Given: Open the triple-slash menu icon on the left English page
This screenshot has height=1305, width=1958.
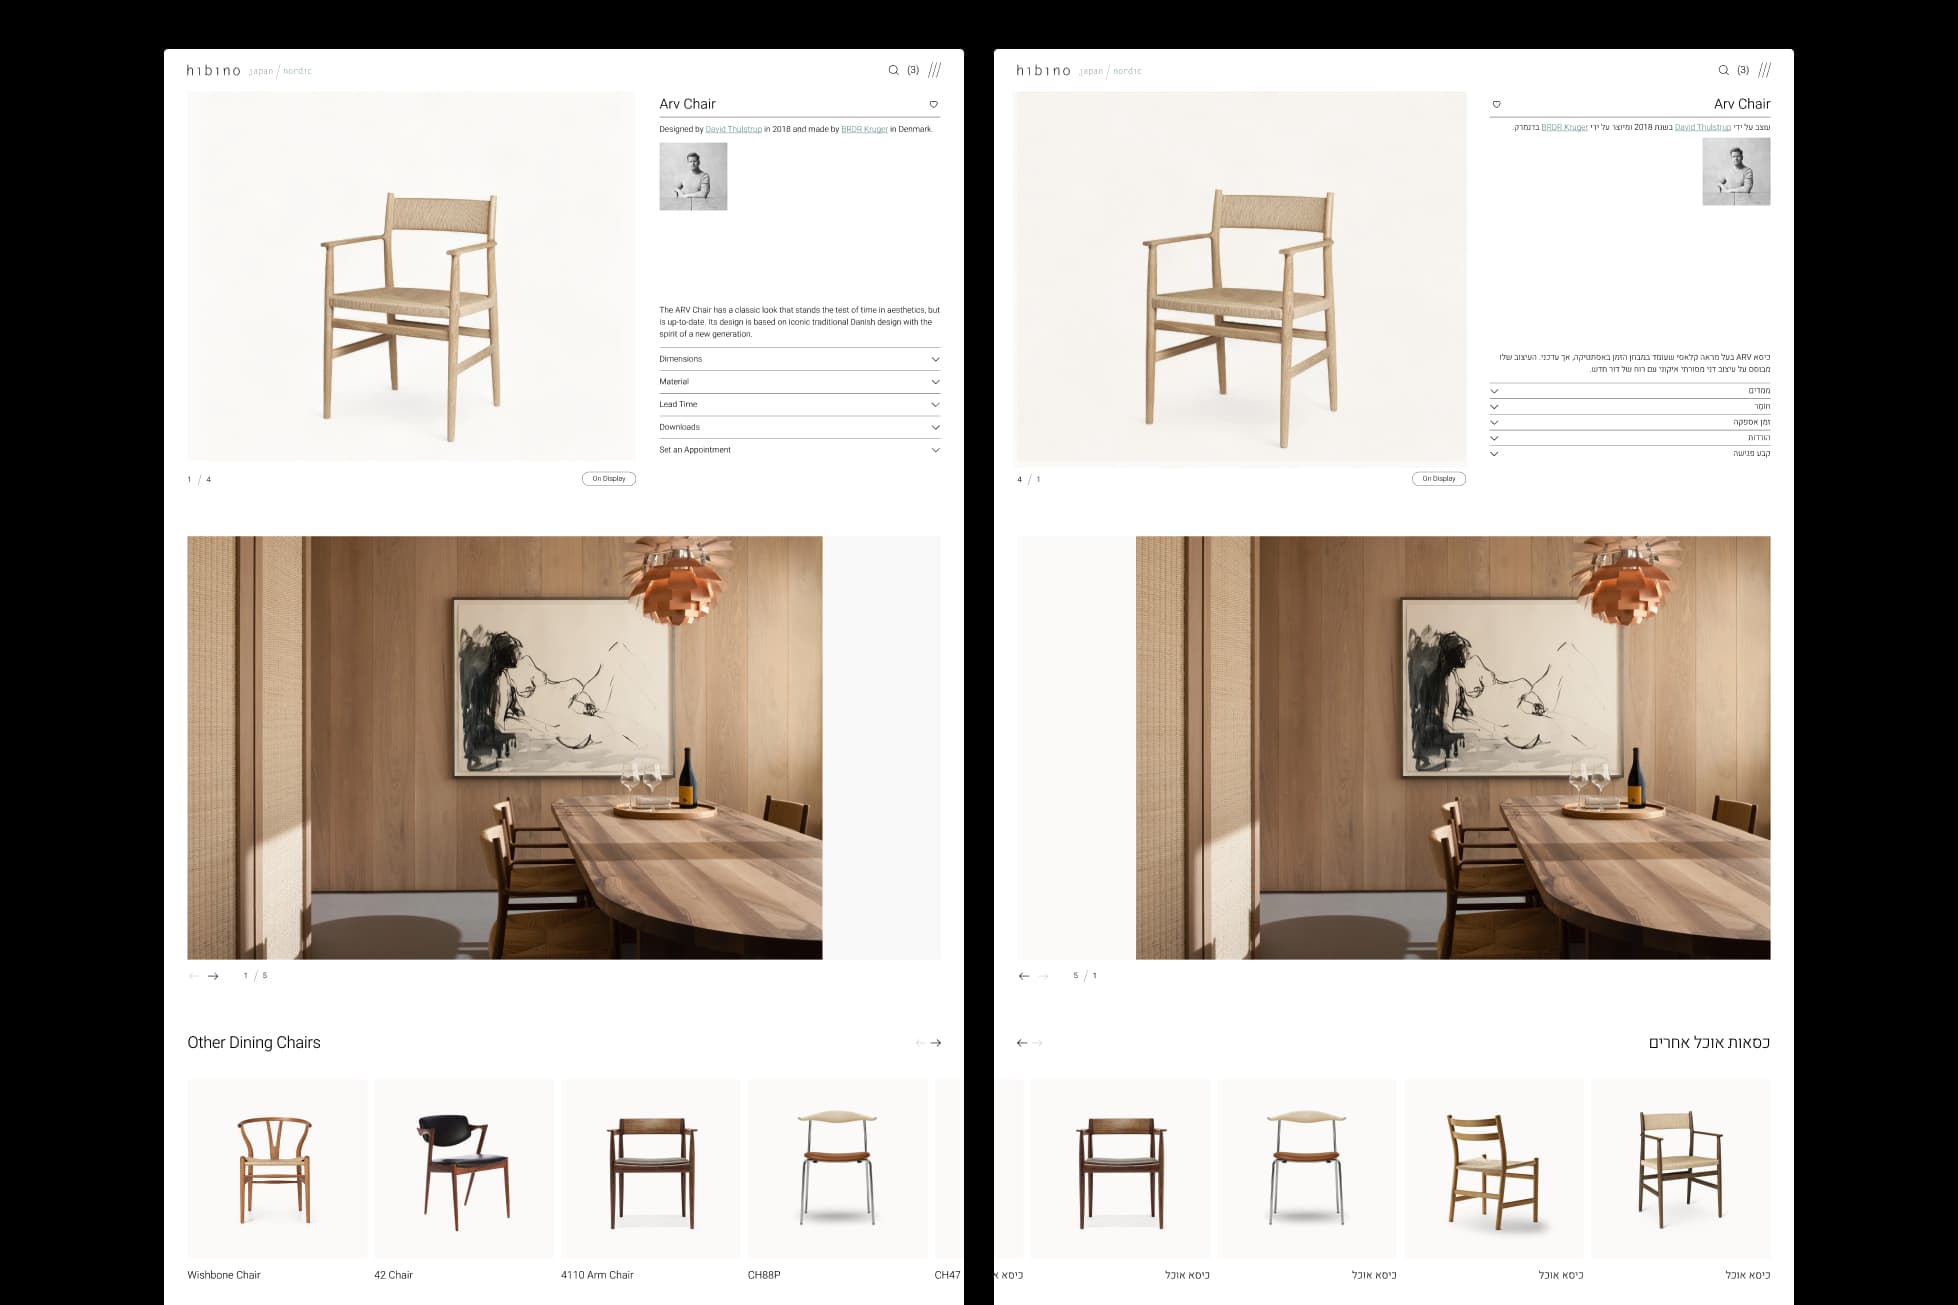Looking at the screenshot, I should click(934, 70).
